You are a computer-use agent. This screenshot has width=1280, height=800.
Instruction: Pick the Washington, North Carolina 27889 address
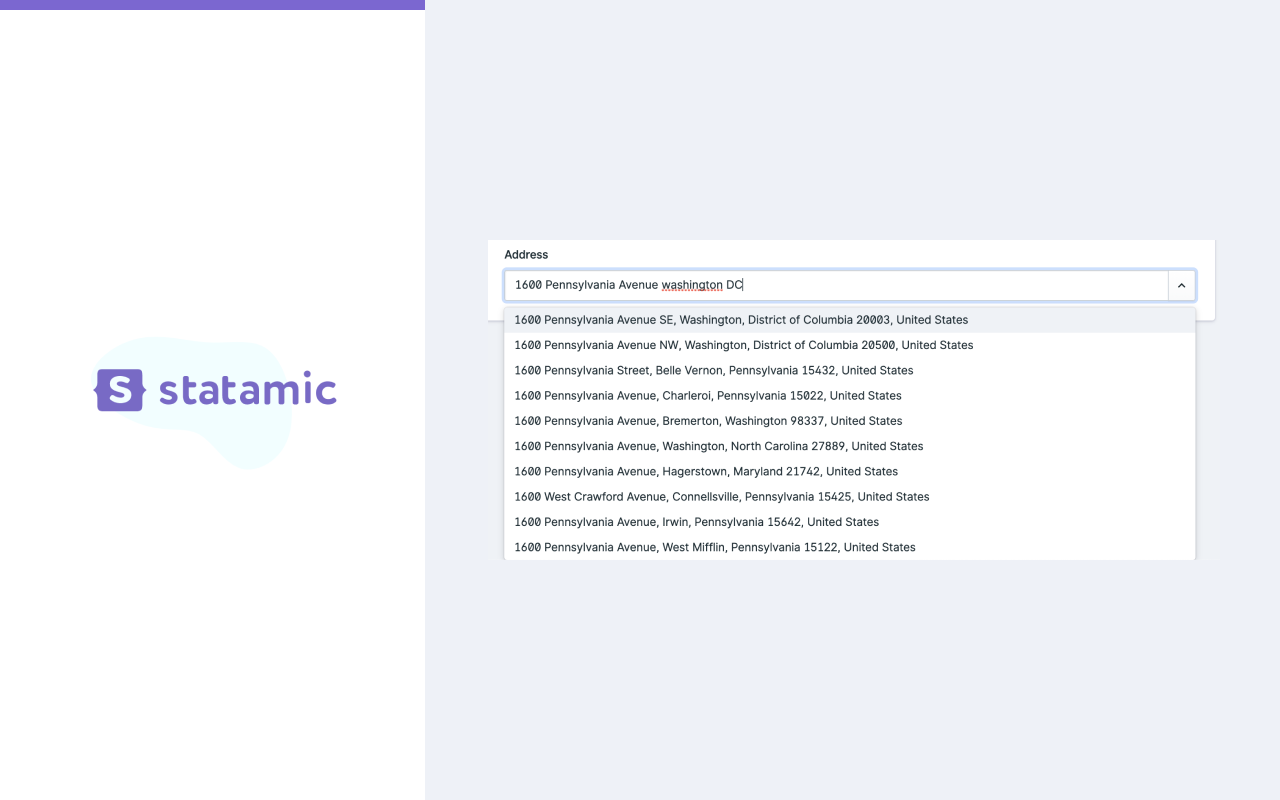(x=850, y=446)
